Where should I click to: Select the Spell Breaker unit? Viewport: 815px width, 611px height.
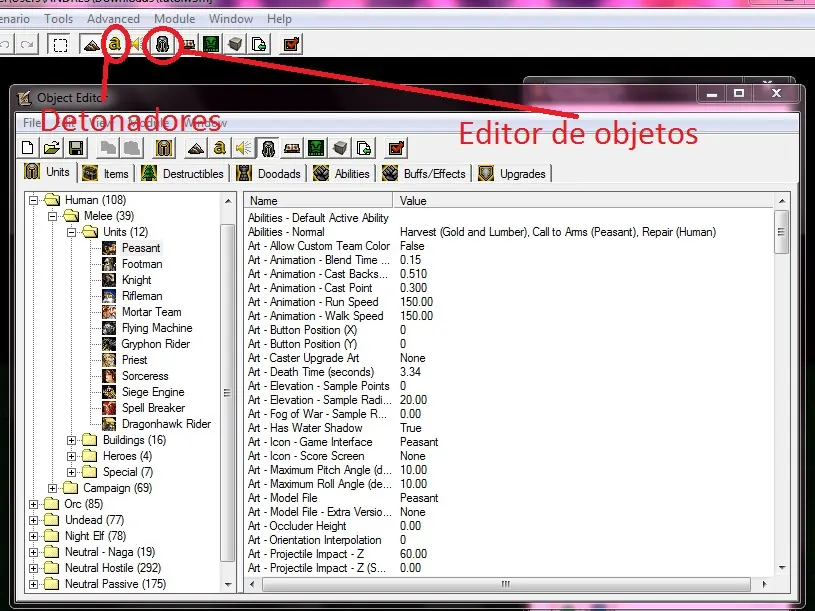pos(153,408)
